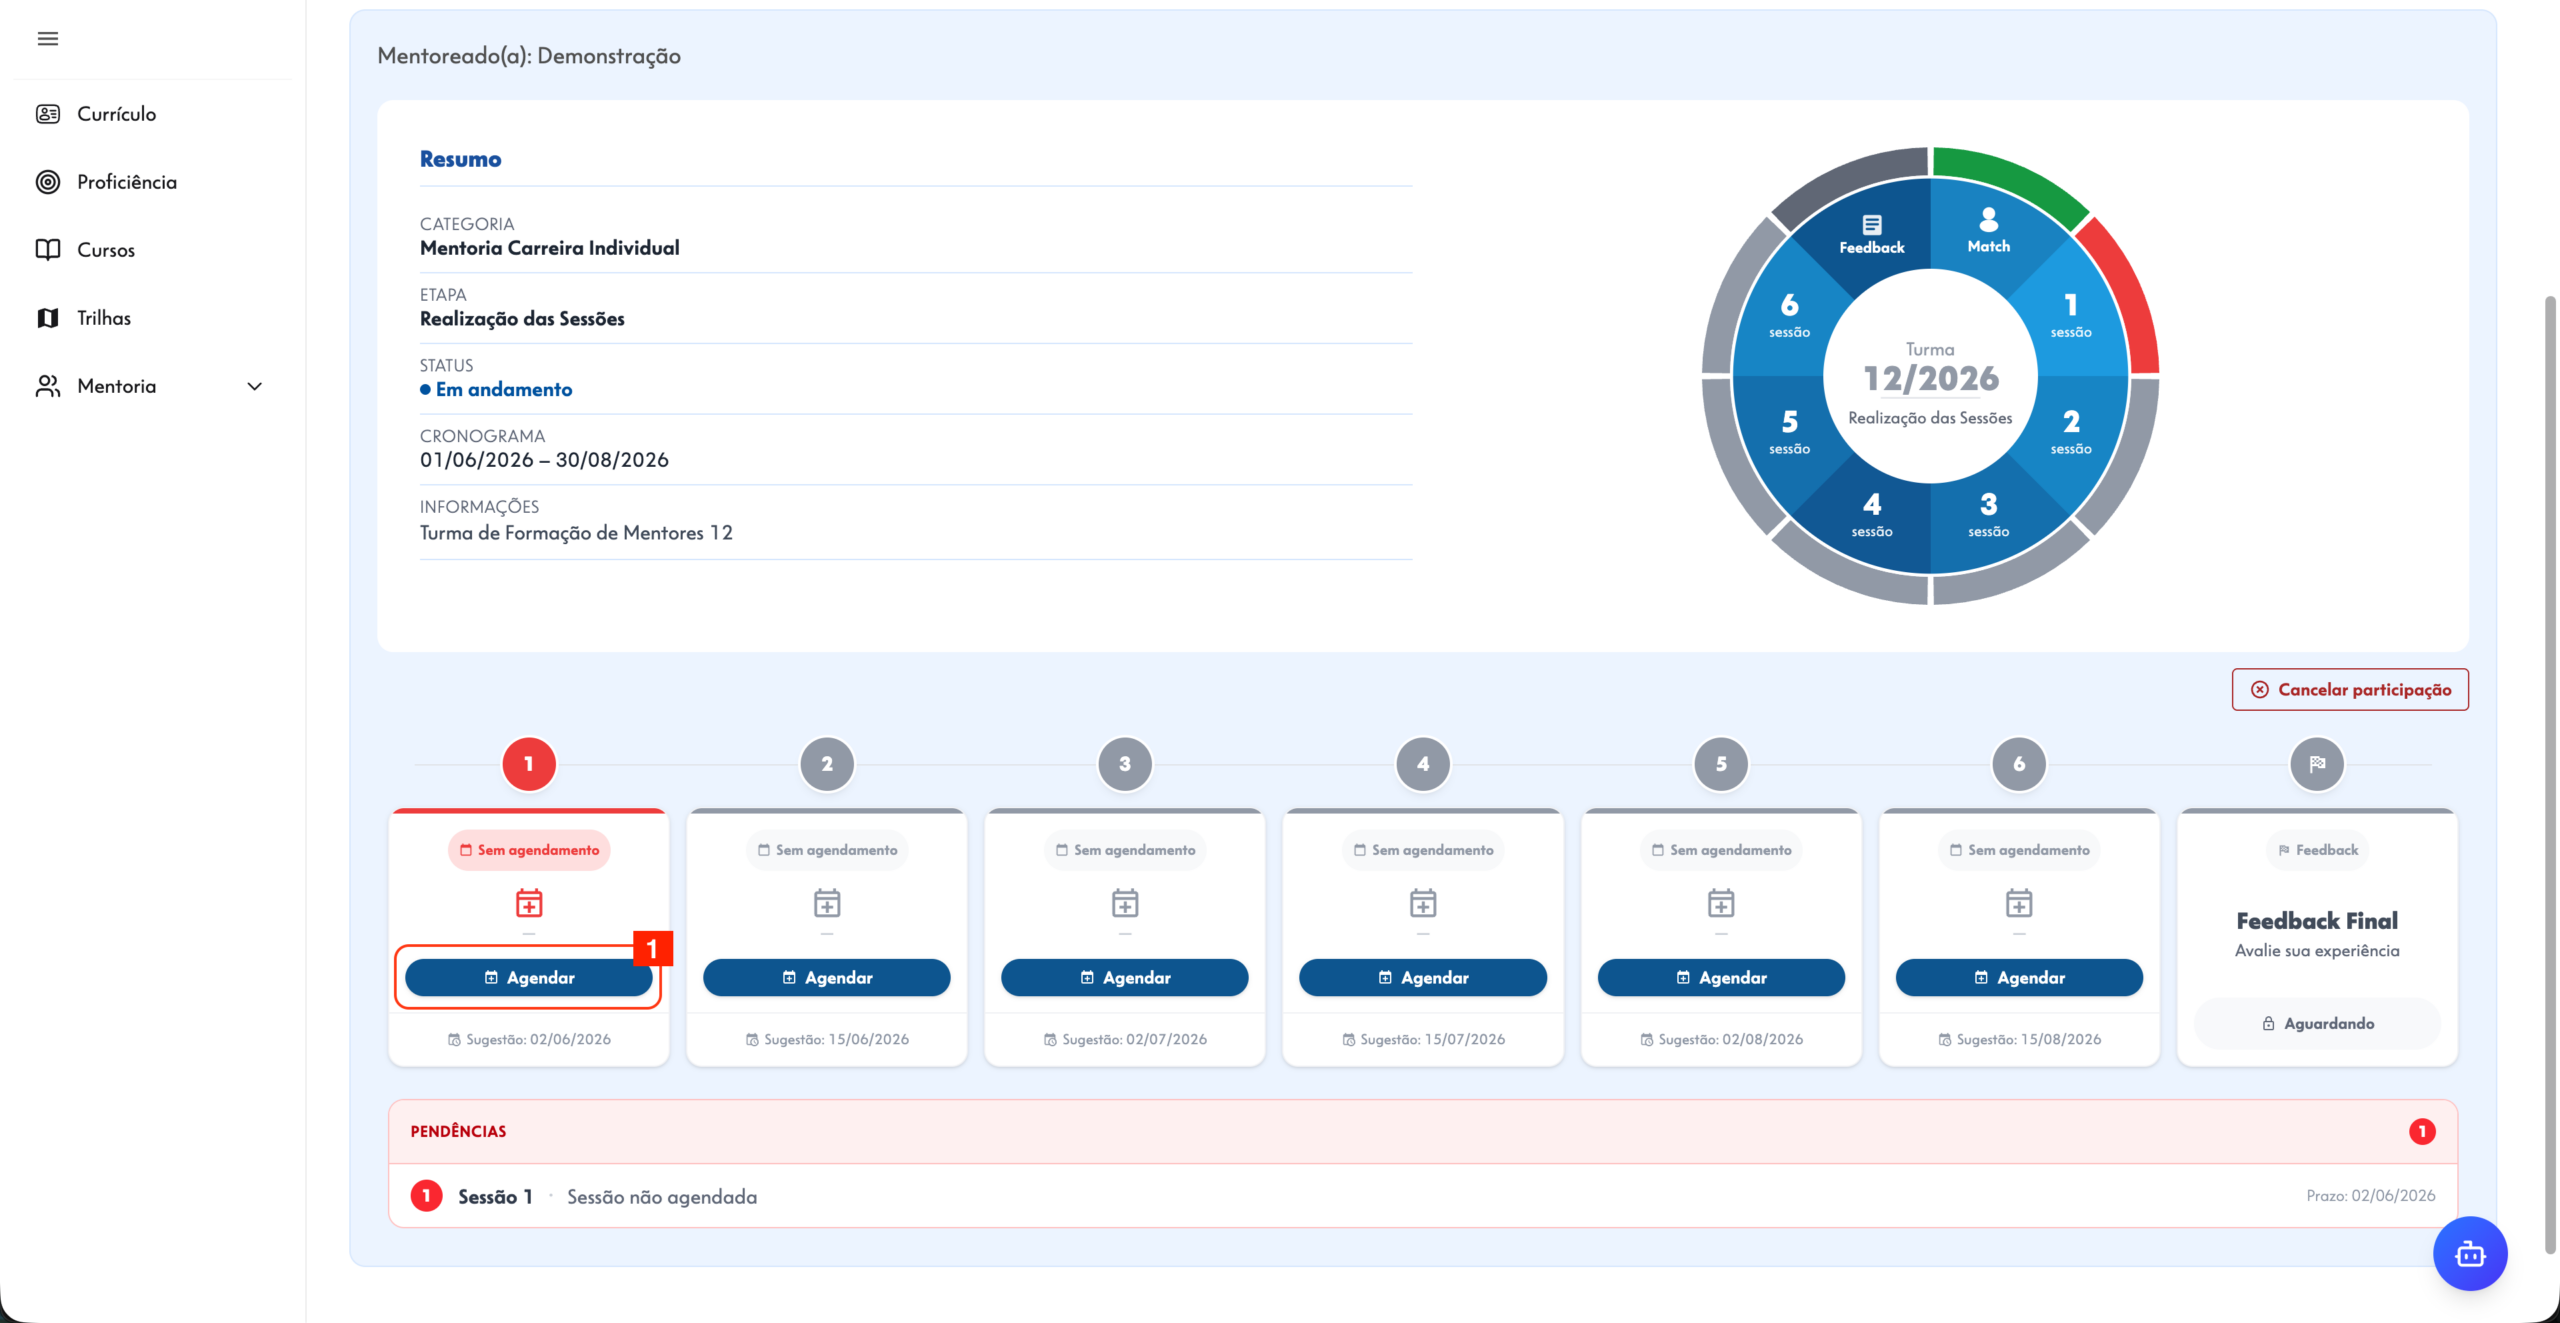2560x1323 pixels.
Task: Click calendar-plus icon in session 3 card
Action: (1125, 903)
